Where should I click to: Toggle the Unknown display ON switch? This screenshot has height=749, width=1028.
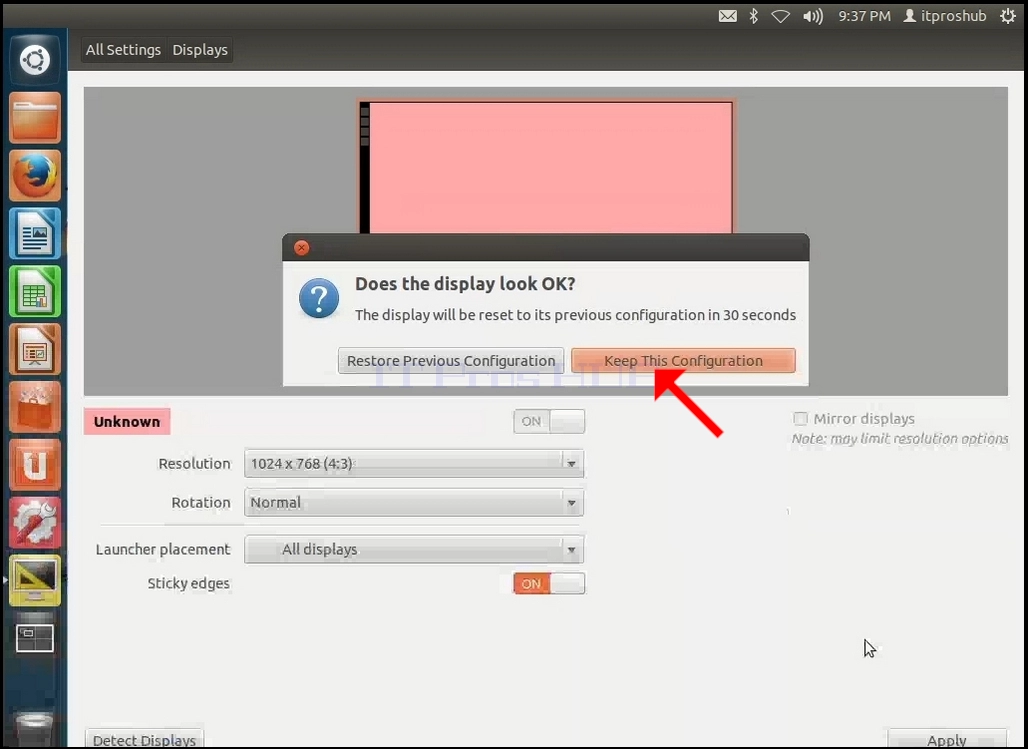coord(549,422)
